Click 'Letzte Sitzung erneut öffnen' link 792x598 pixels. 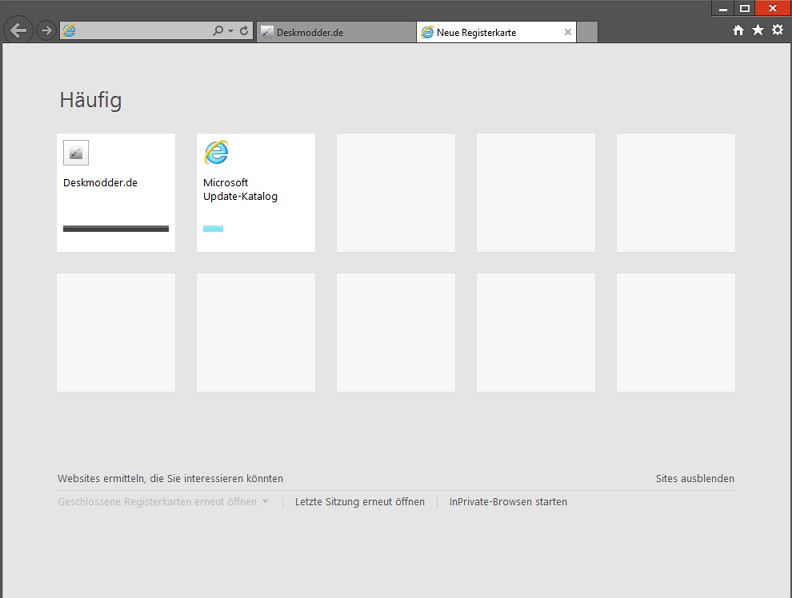(x=360, y=502)
